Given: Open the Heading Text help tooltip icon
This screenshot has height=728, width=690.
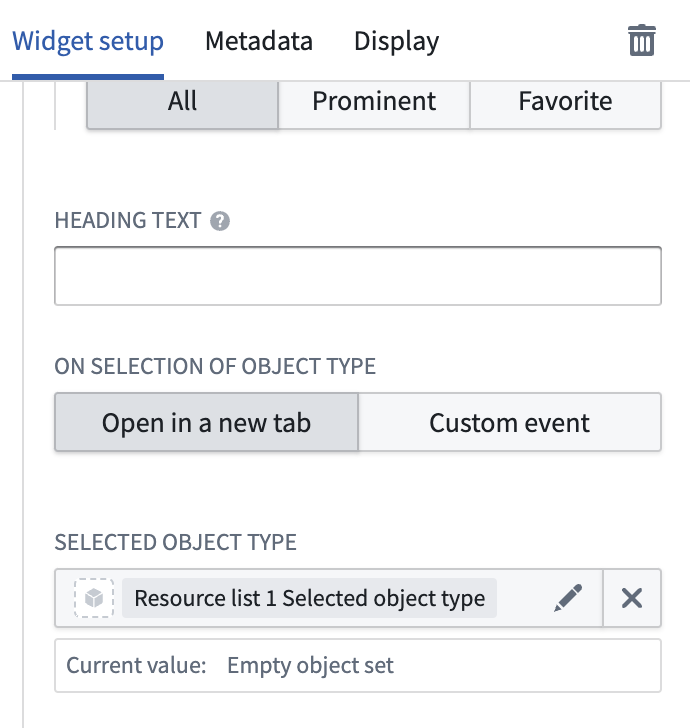Looking at the screenshot, I should (x=220, y=221).
